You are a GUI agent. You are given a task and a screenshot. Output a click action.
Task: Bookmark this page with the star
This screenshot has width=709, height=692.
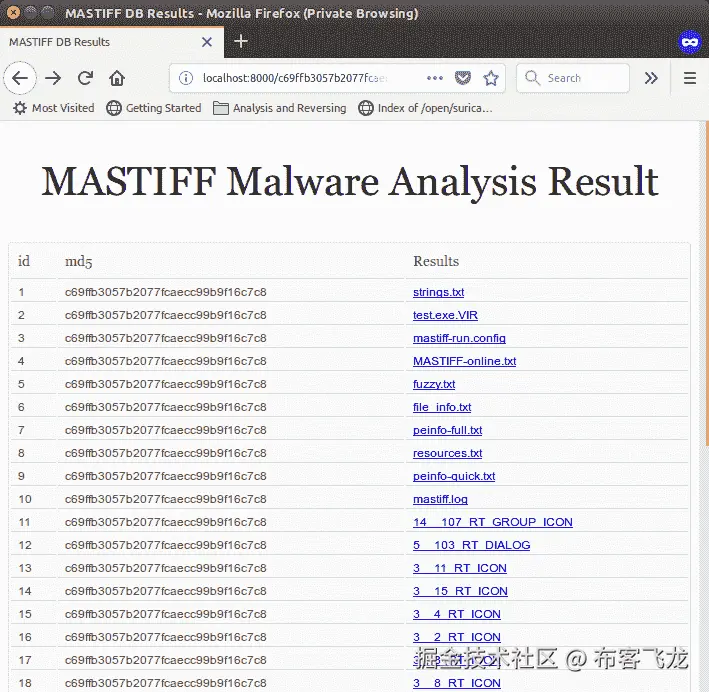[x=491, y=78]
